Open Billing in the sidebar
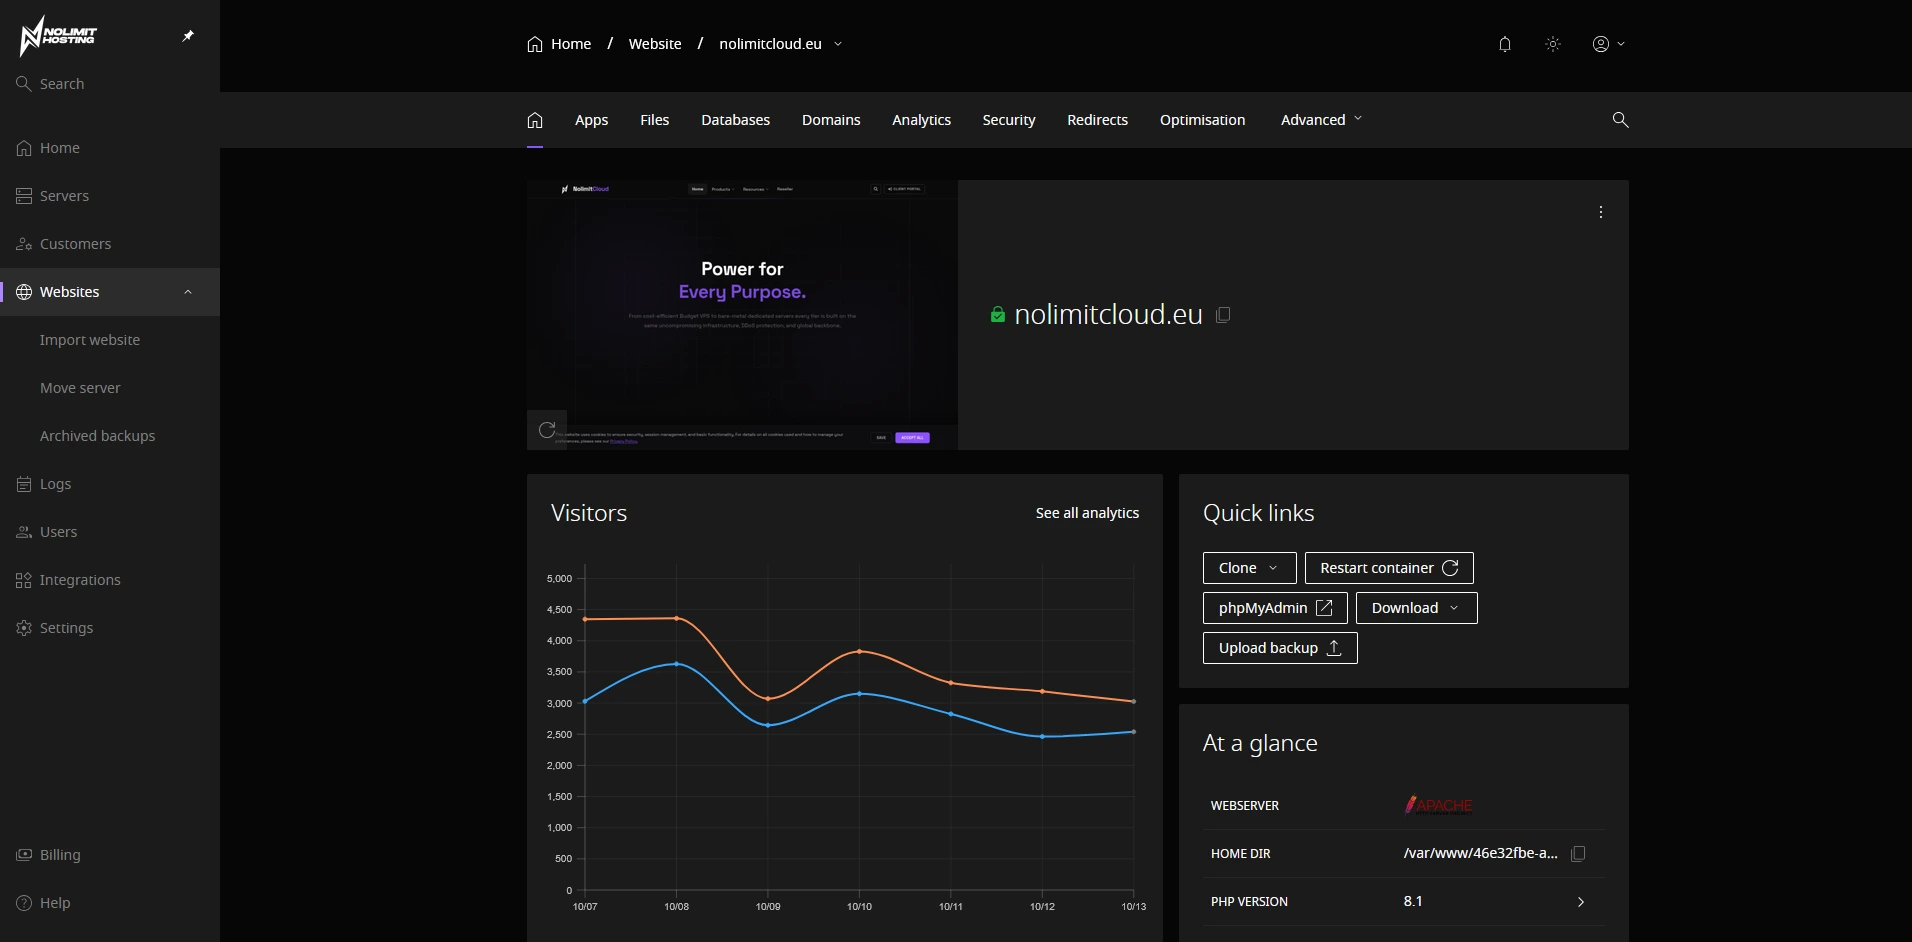Viewport: 1912px width, 942px height. pyautogui.click(x=110, y=855)
